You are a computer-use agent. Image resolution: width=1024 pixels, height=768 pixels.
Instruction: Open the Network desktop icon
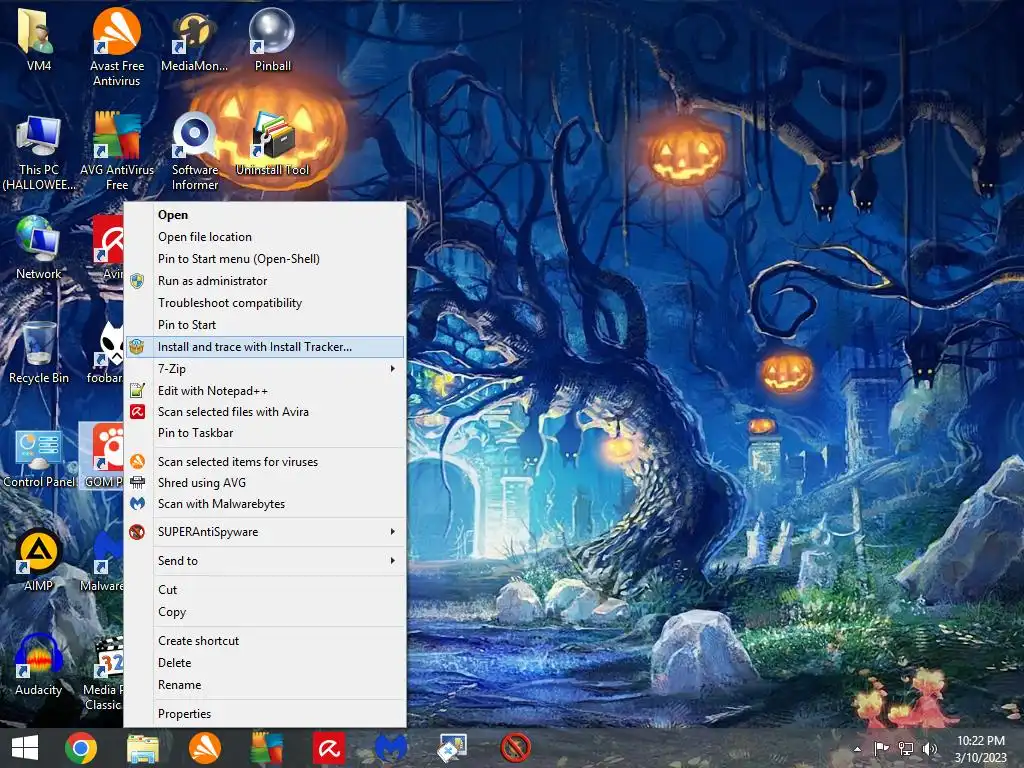point(39,248)
